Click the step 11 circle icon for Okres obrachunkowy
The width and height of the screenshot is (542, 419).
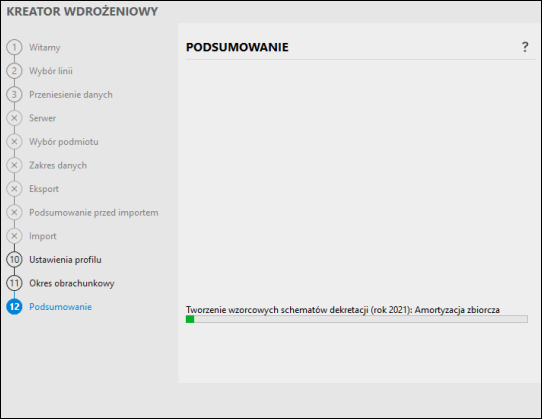coord(14,283)
